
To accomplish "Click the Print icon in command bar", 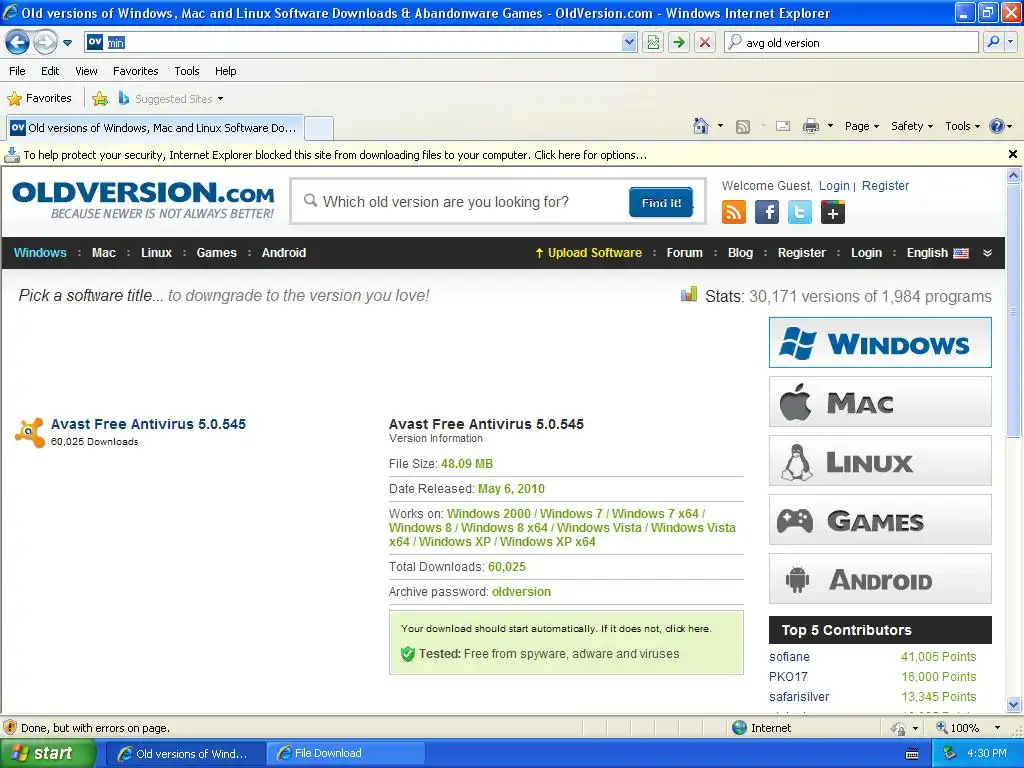I will pyautogui.click(x=810, y=126).
